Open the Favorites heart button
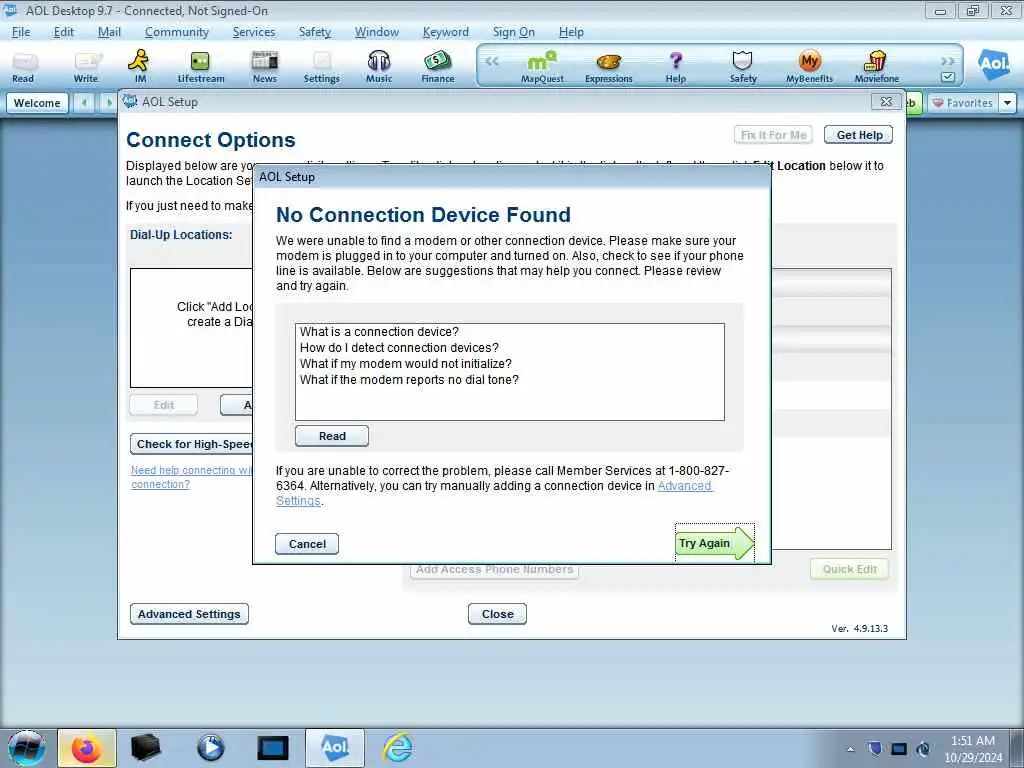This screenshot has width=1024, height=768. [x=963, y=103]
